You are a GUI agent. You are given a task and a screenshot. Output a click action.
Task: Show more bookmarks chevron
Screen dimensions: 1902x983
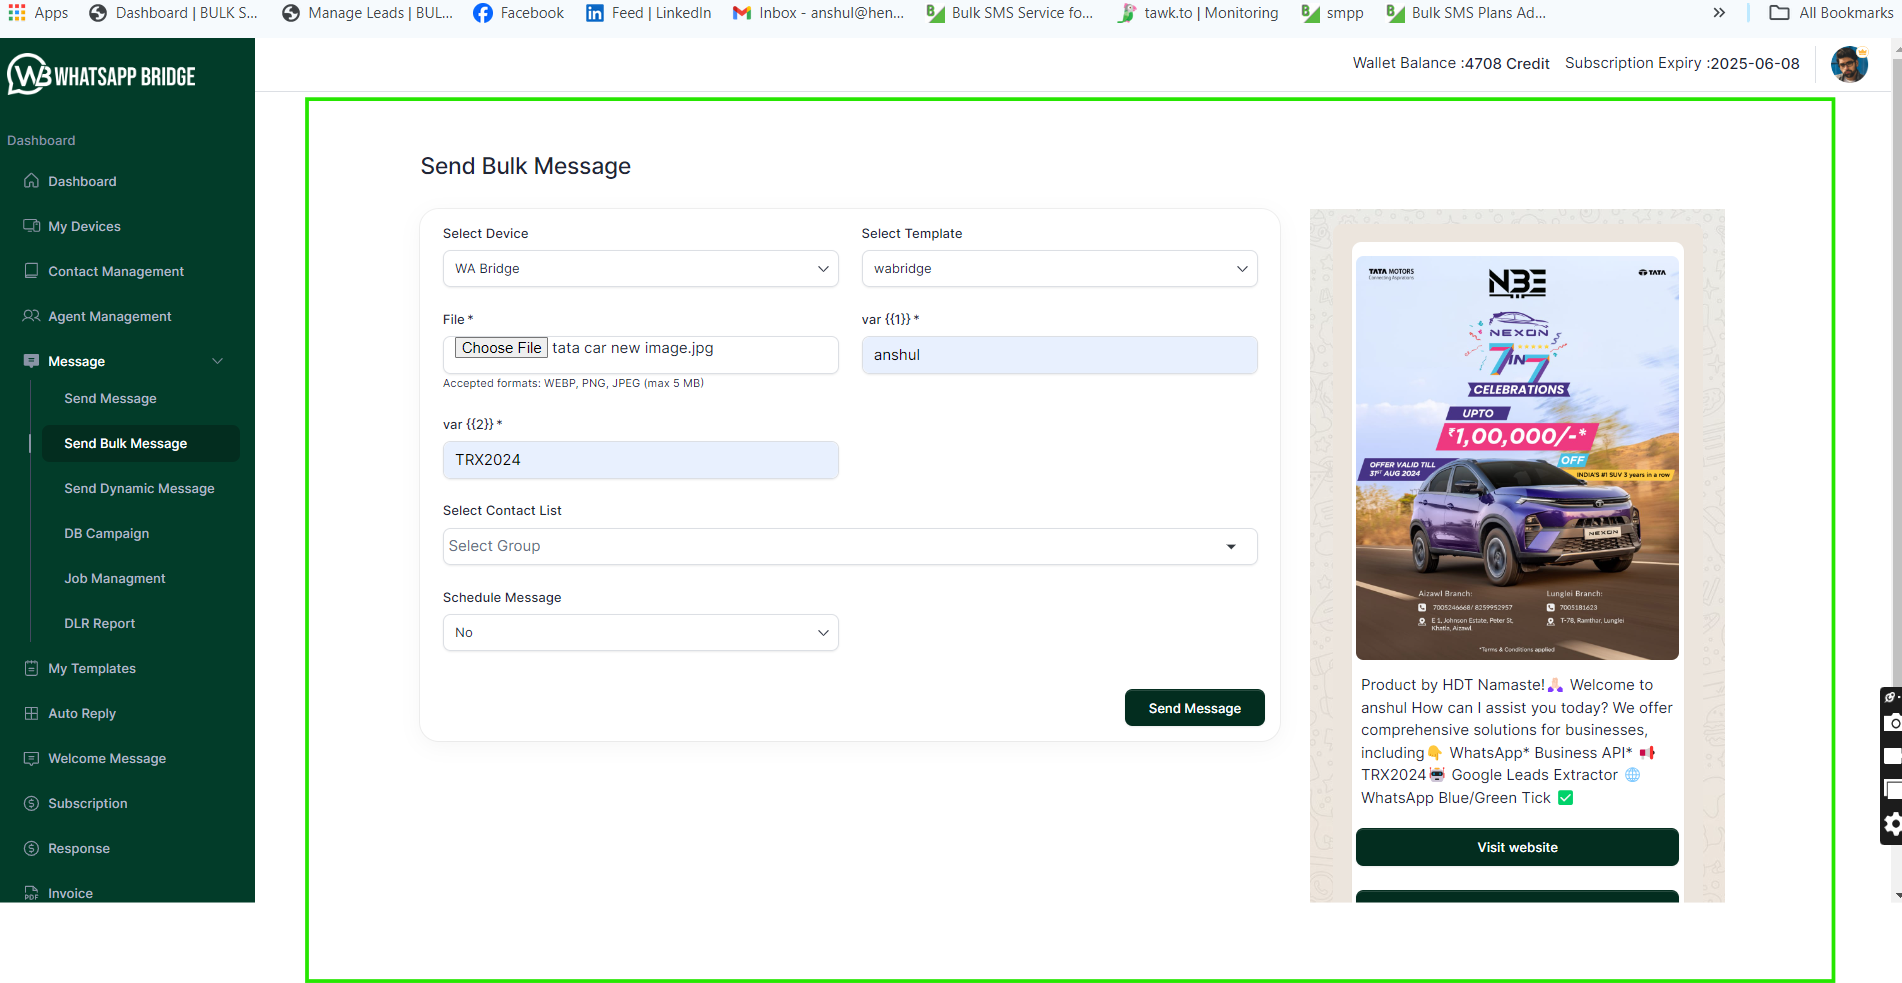click(1719, 13)
